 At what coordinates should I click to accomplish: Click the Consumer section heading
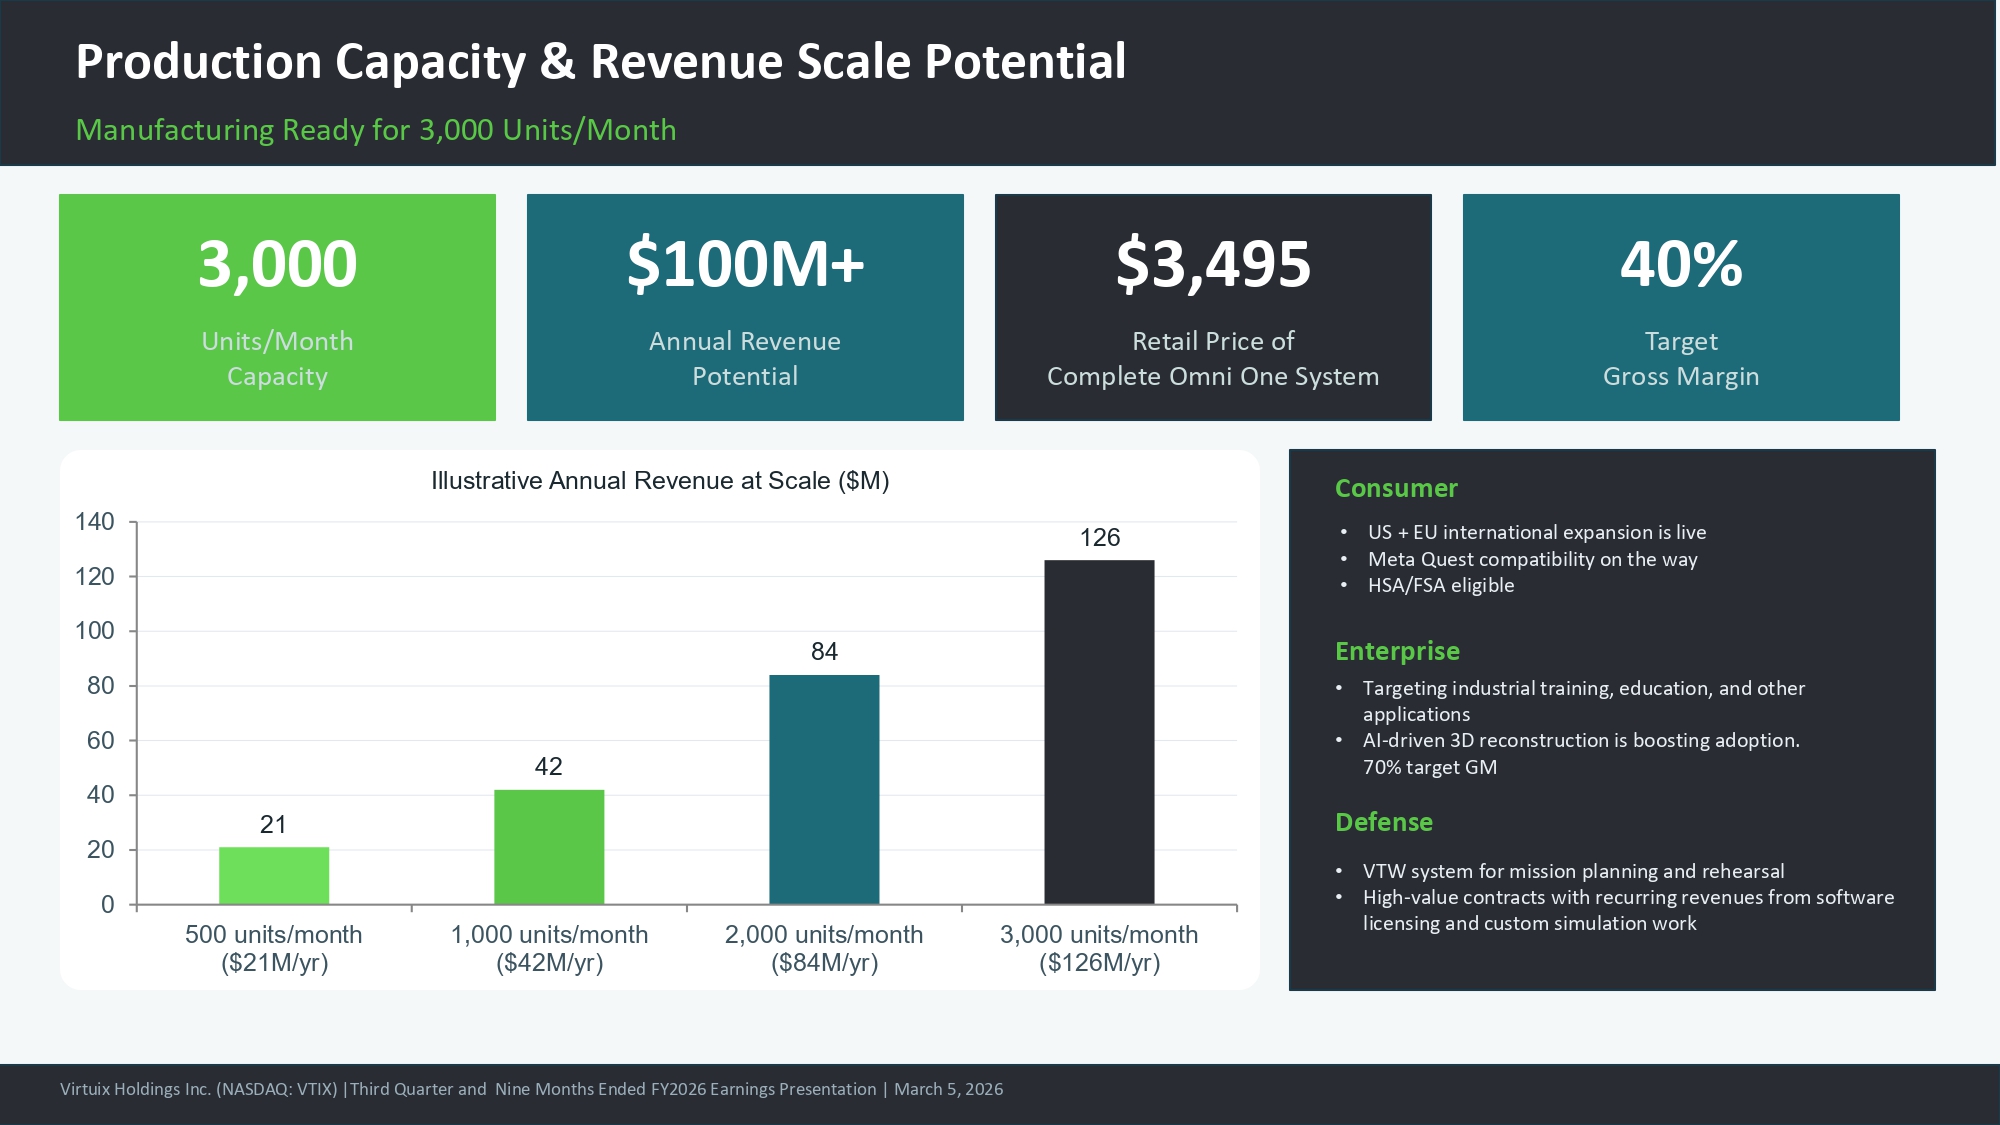click(1396, 488)
